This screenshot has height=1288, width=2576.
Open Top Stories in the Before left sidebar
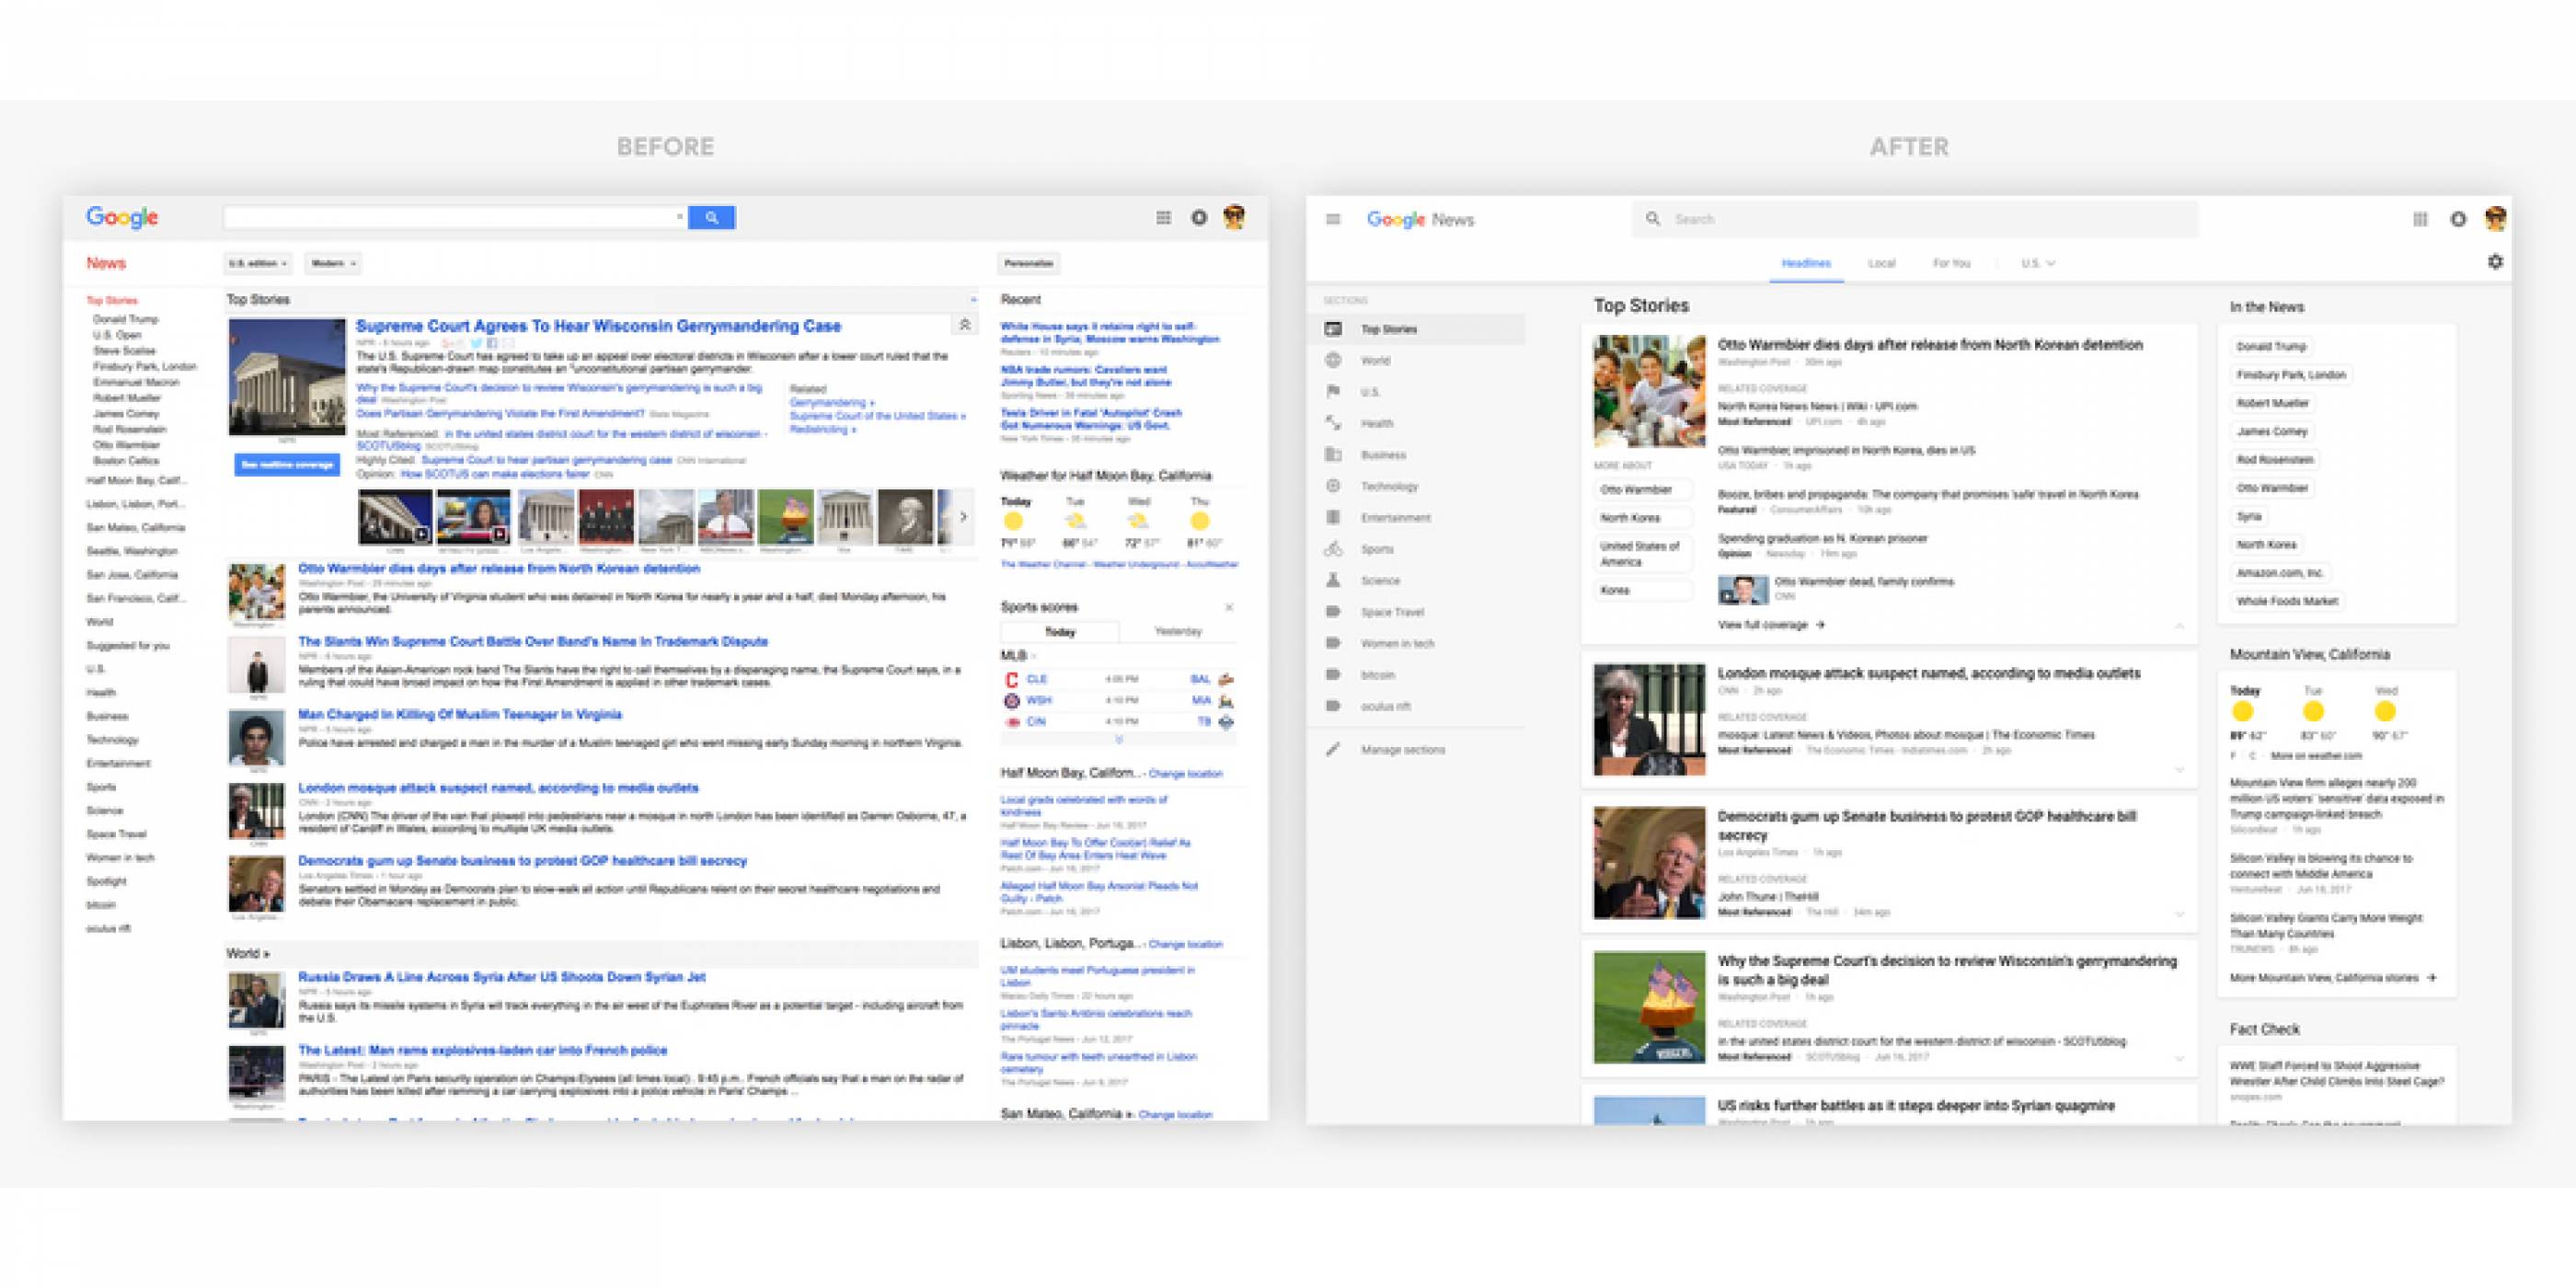point(111,300)
